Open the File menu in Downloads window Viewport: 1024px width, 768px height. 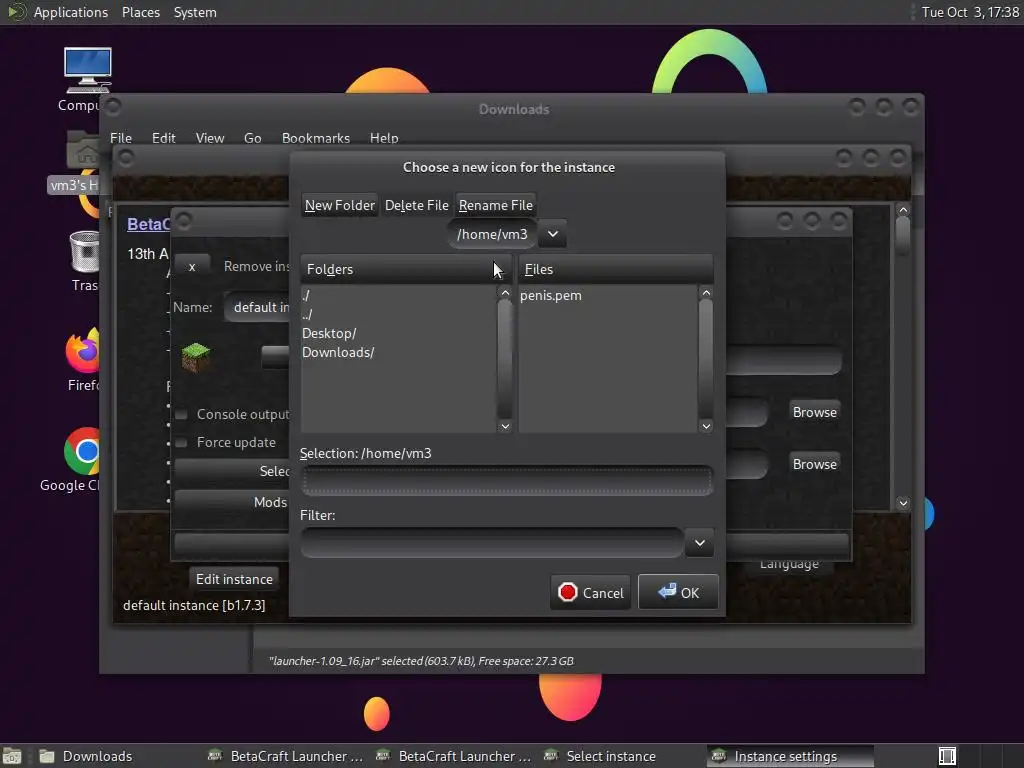tap(121, 138)
